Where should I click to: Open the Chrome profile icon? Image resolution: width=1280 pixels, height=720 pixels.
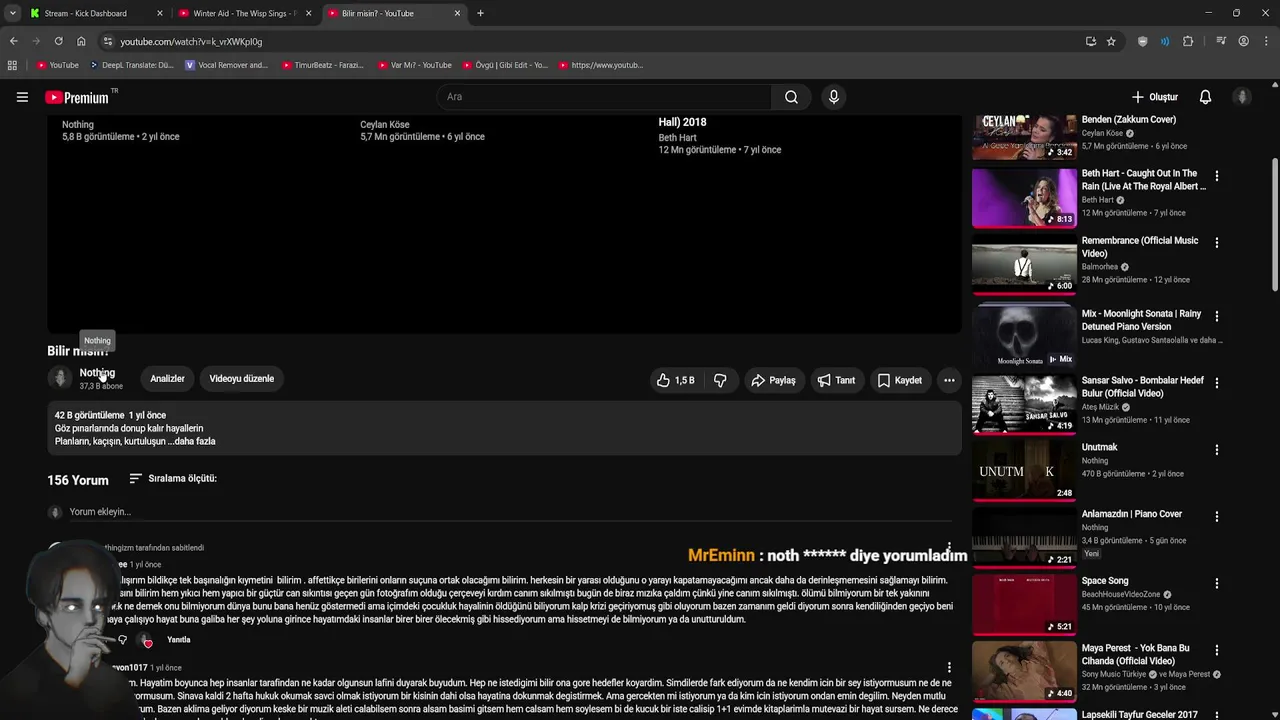(1243, 41)
